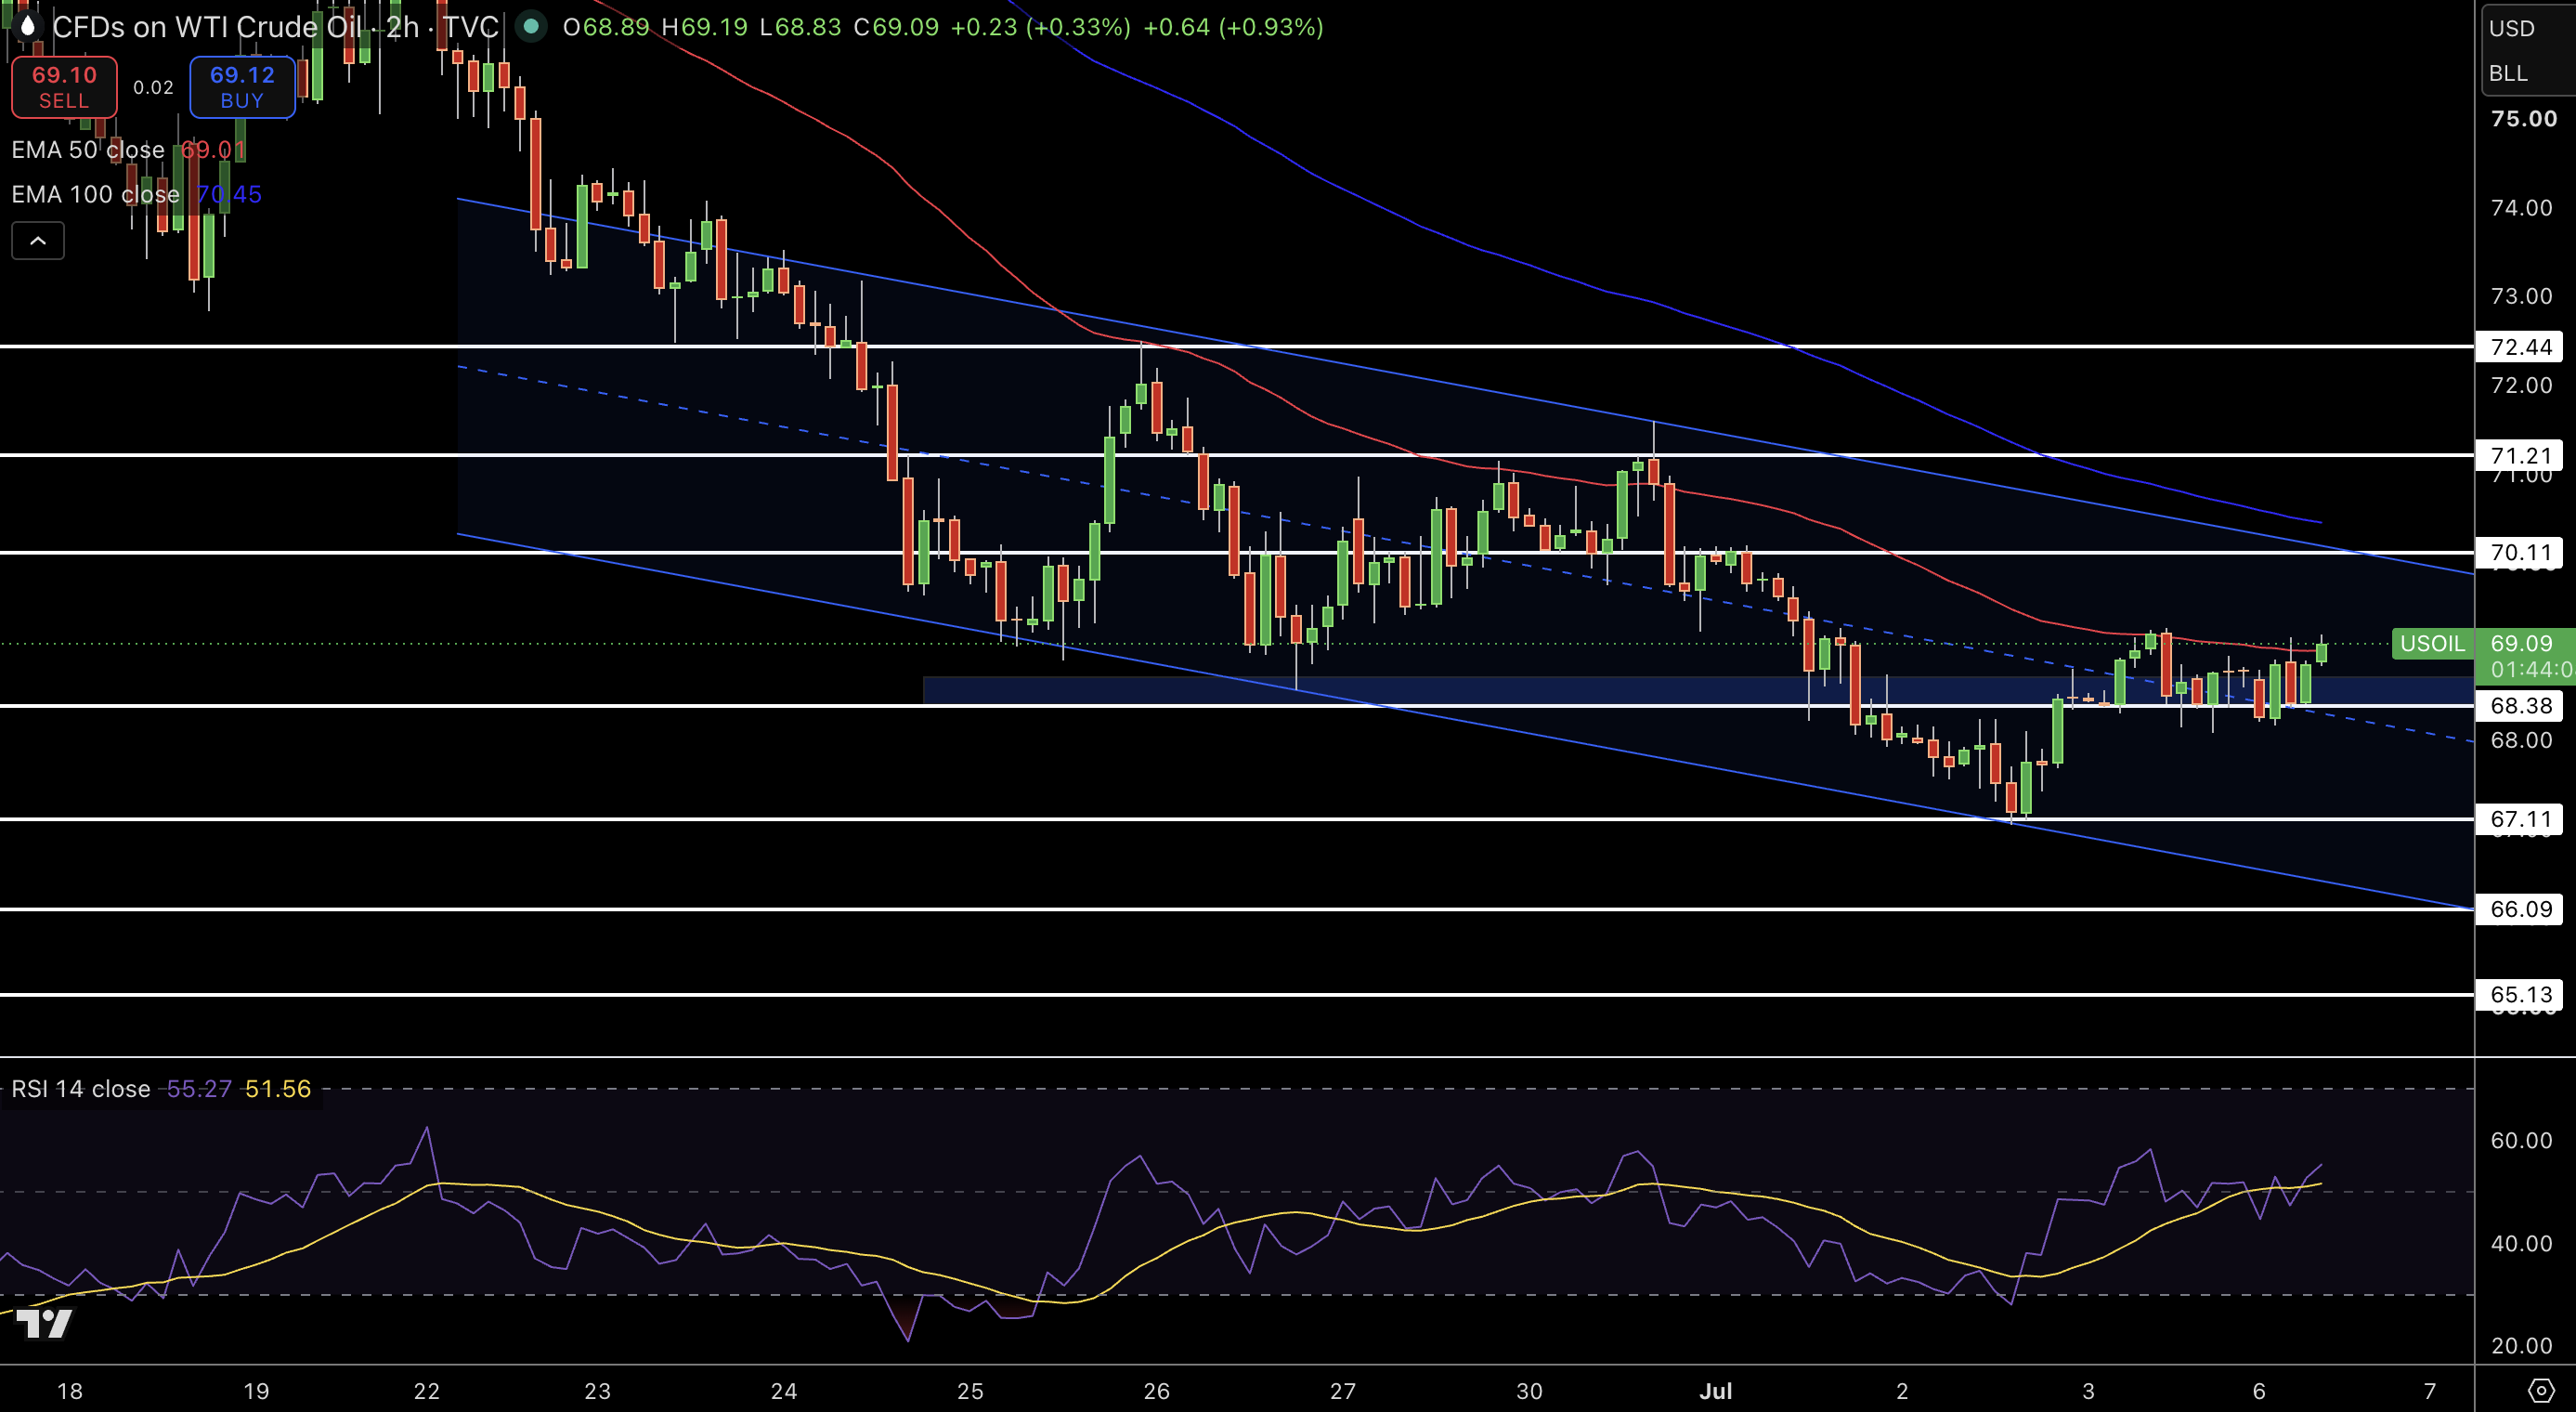Image resolution: width=2576 pixels, height=1412 pixels.
Task: Click the Jul label on the time axis
Action: (x=1716, y=1391)
